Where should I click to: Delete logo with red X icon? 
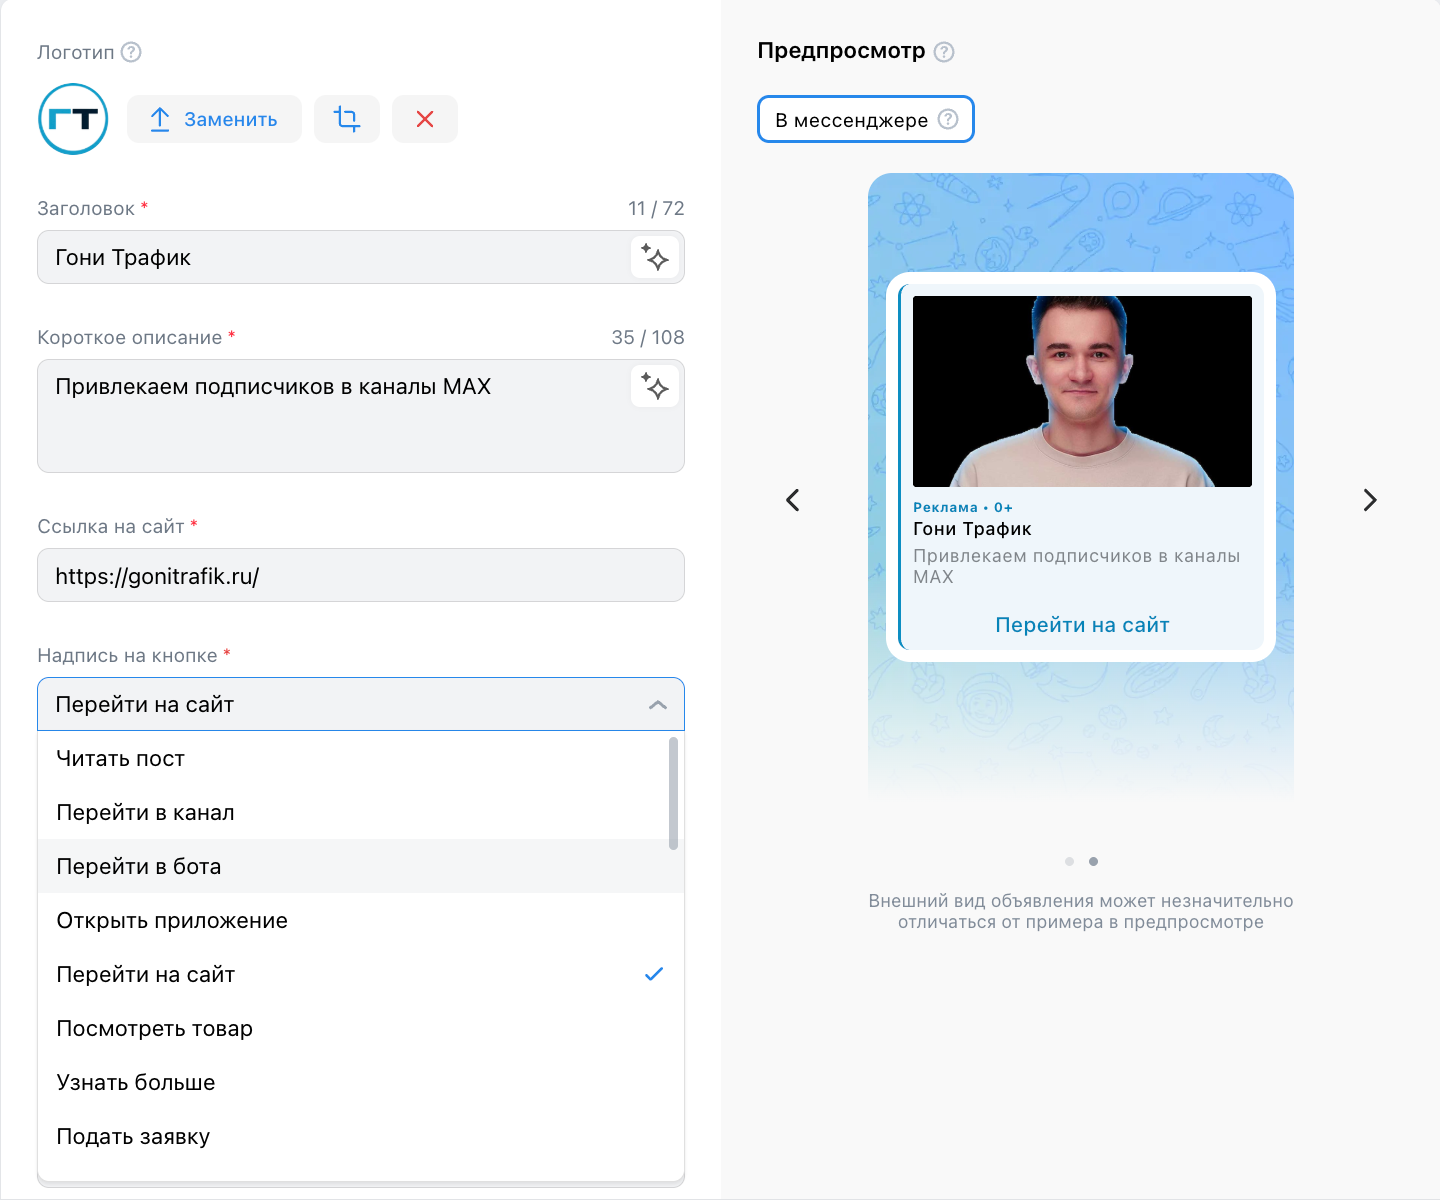425,119
